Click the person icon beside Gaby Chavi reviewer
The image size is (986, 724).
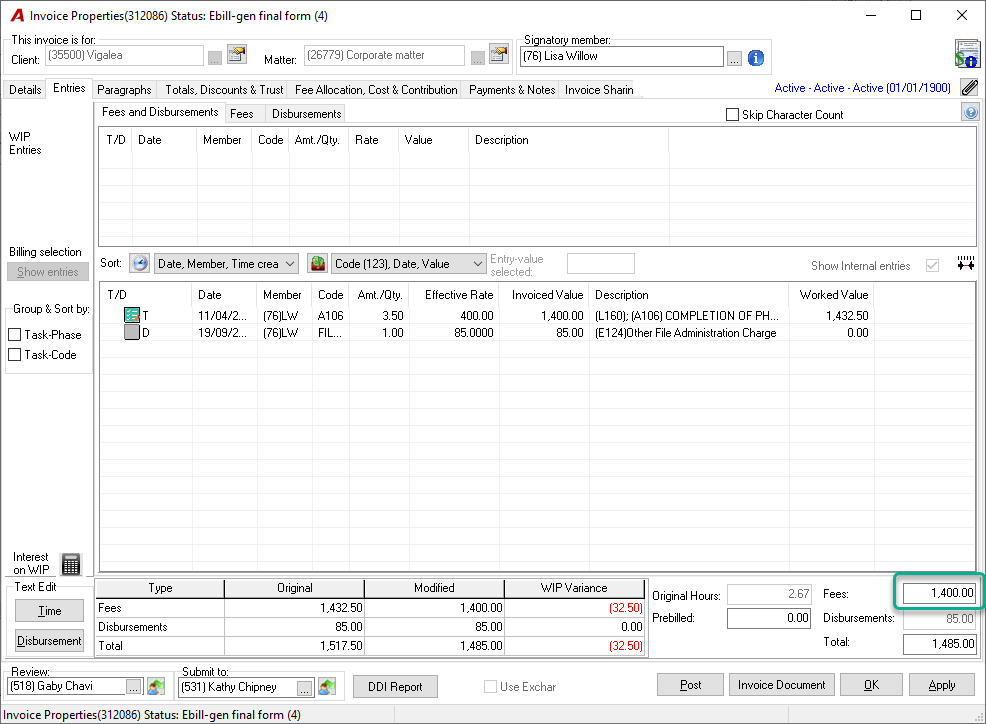tap(155, 687)
